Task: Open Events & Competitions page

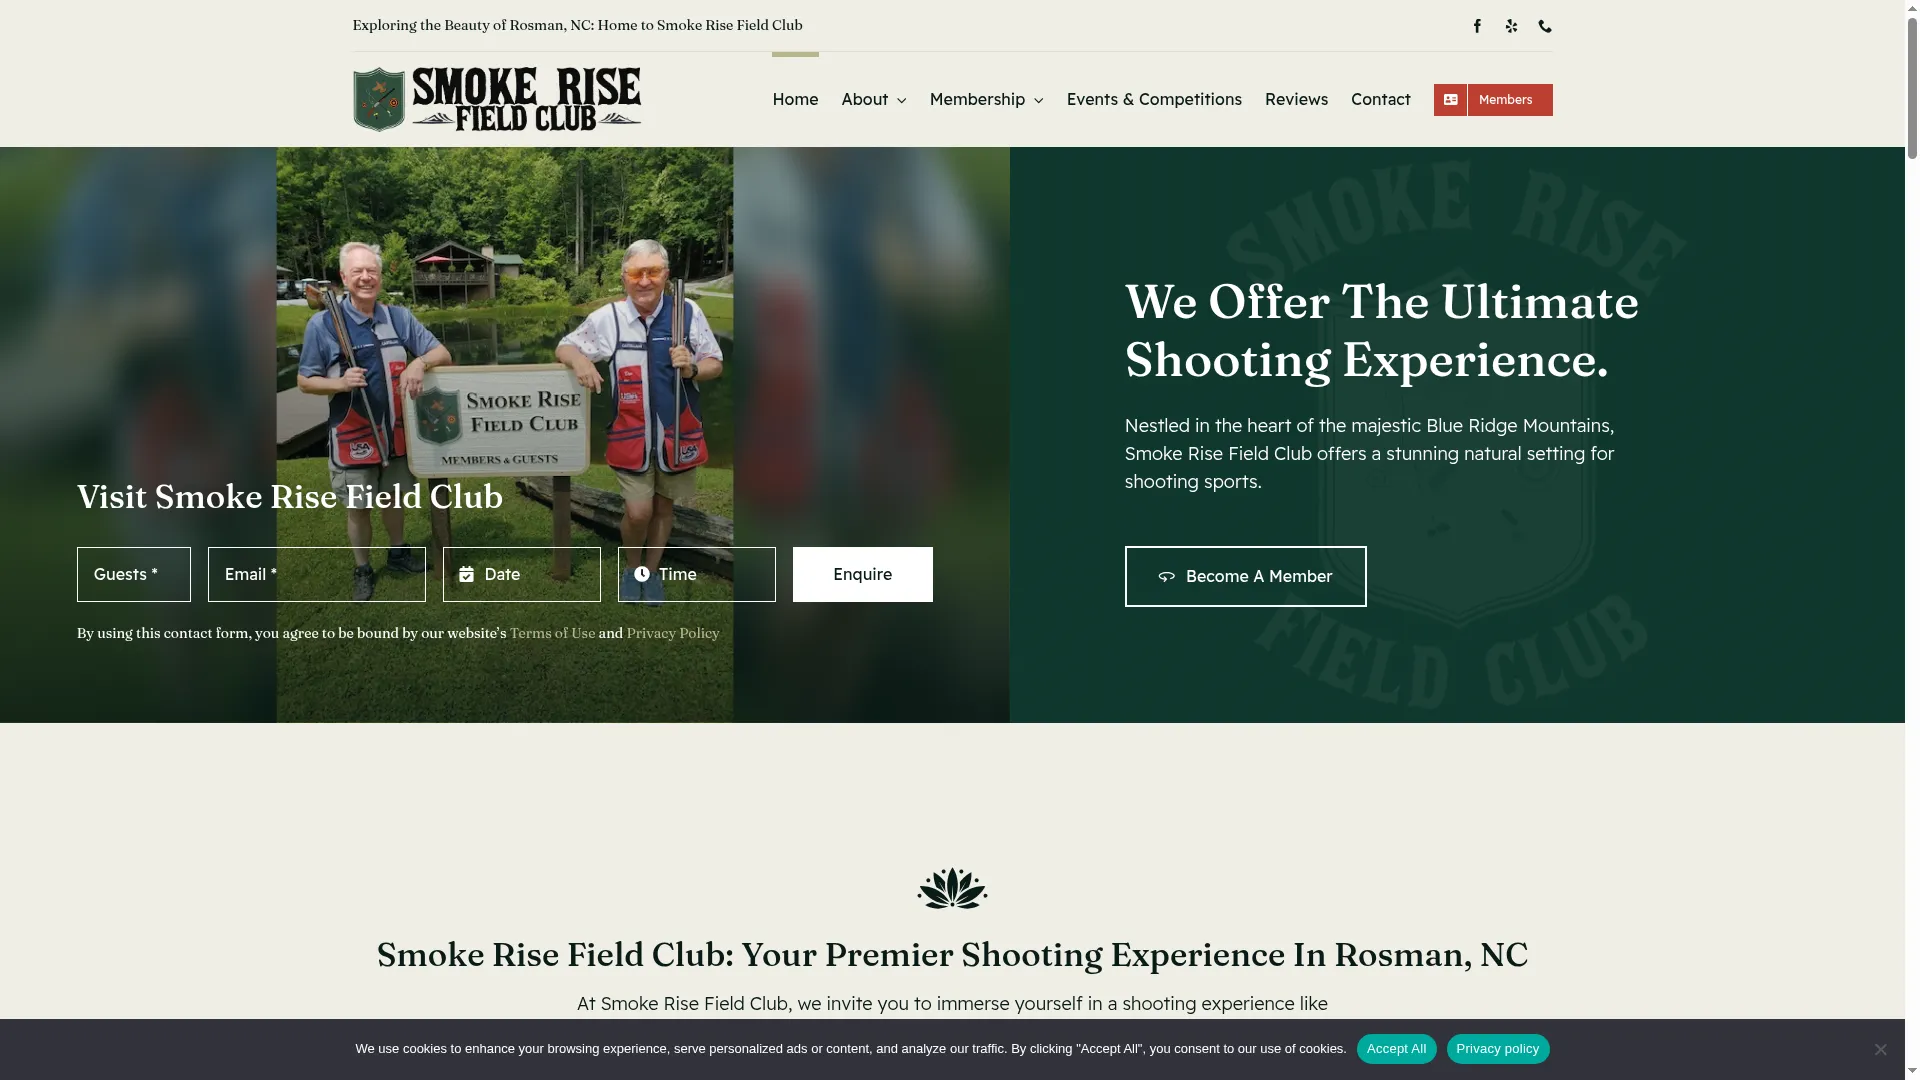Action: [x=1154, y=99]
